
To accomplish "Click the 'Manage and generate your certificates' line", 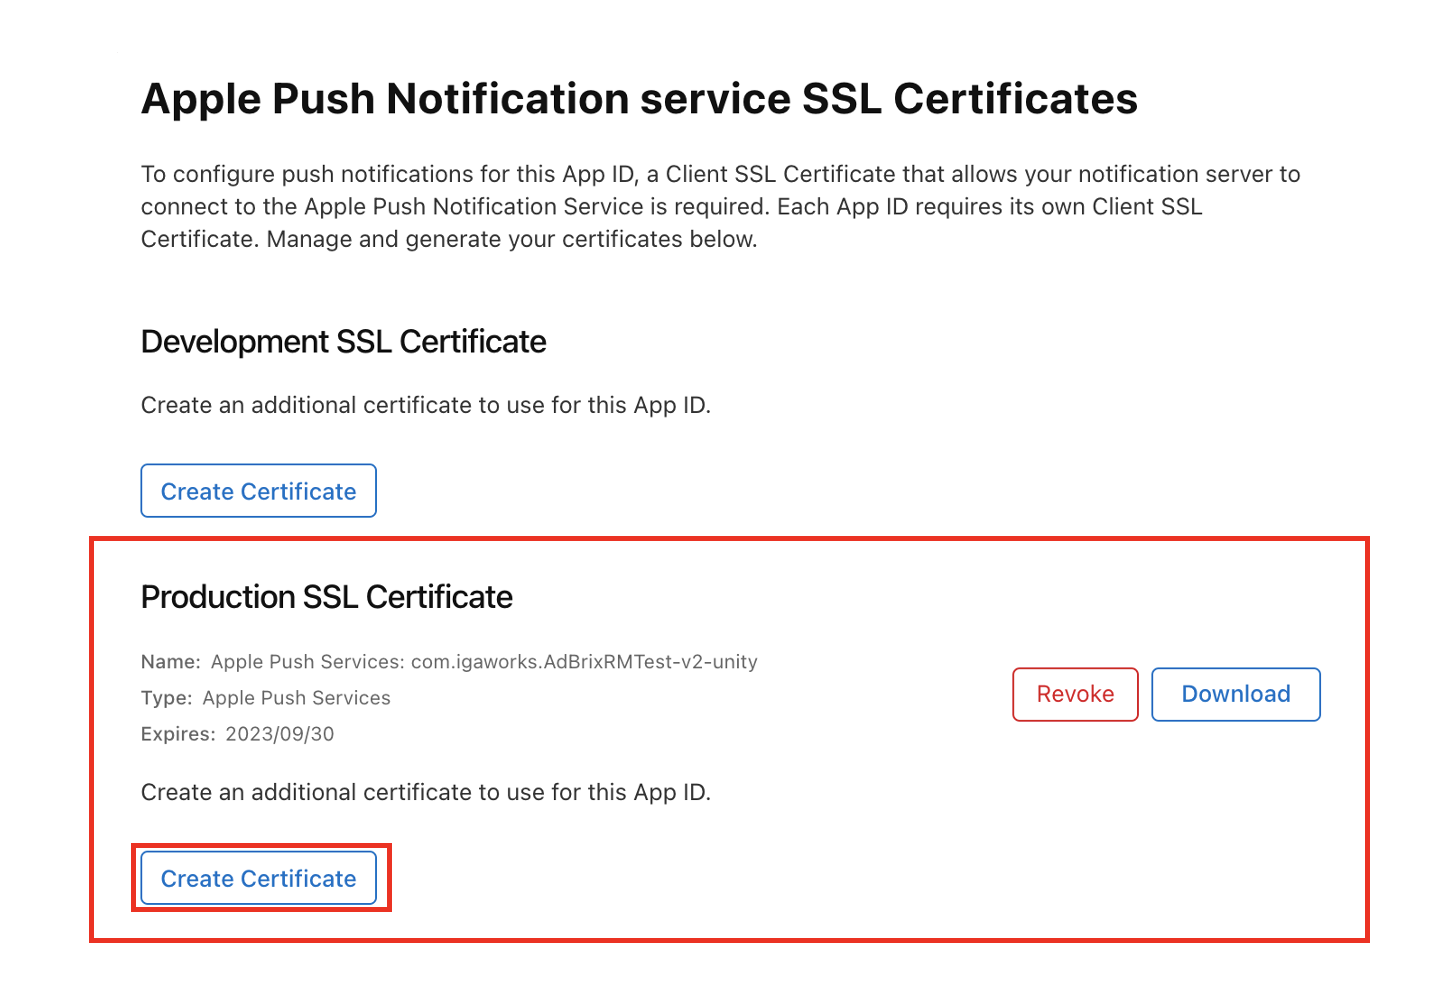I will pos(511,239).
